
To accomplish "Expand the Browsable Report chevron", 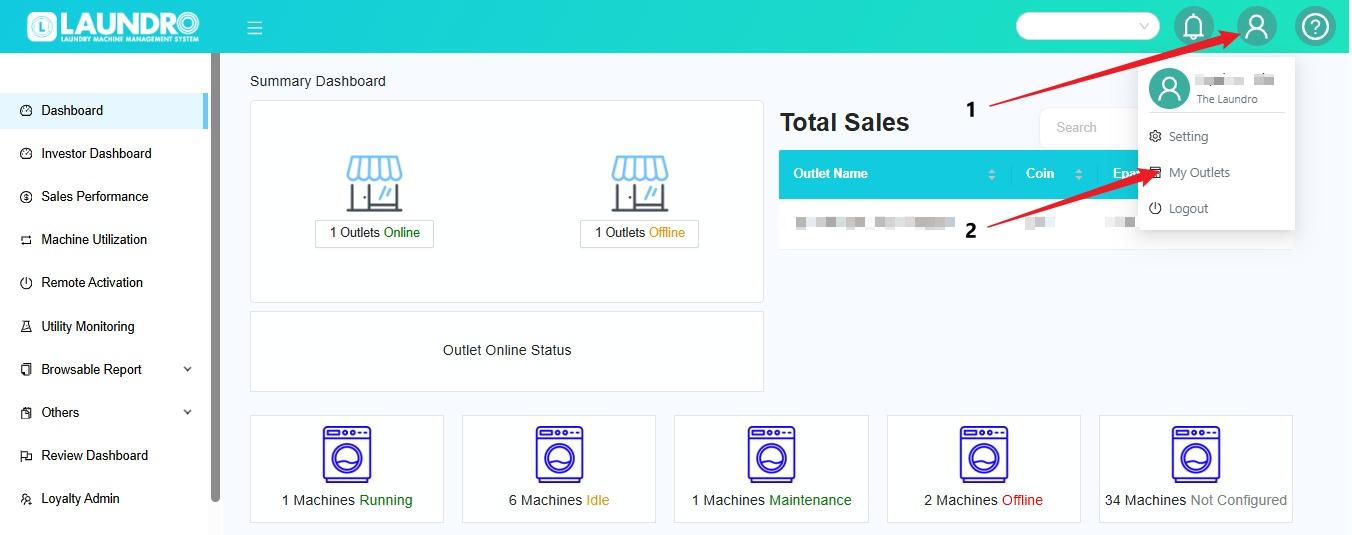I will 187,369.
